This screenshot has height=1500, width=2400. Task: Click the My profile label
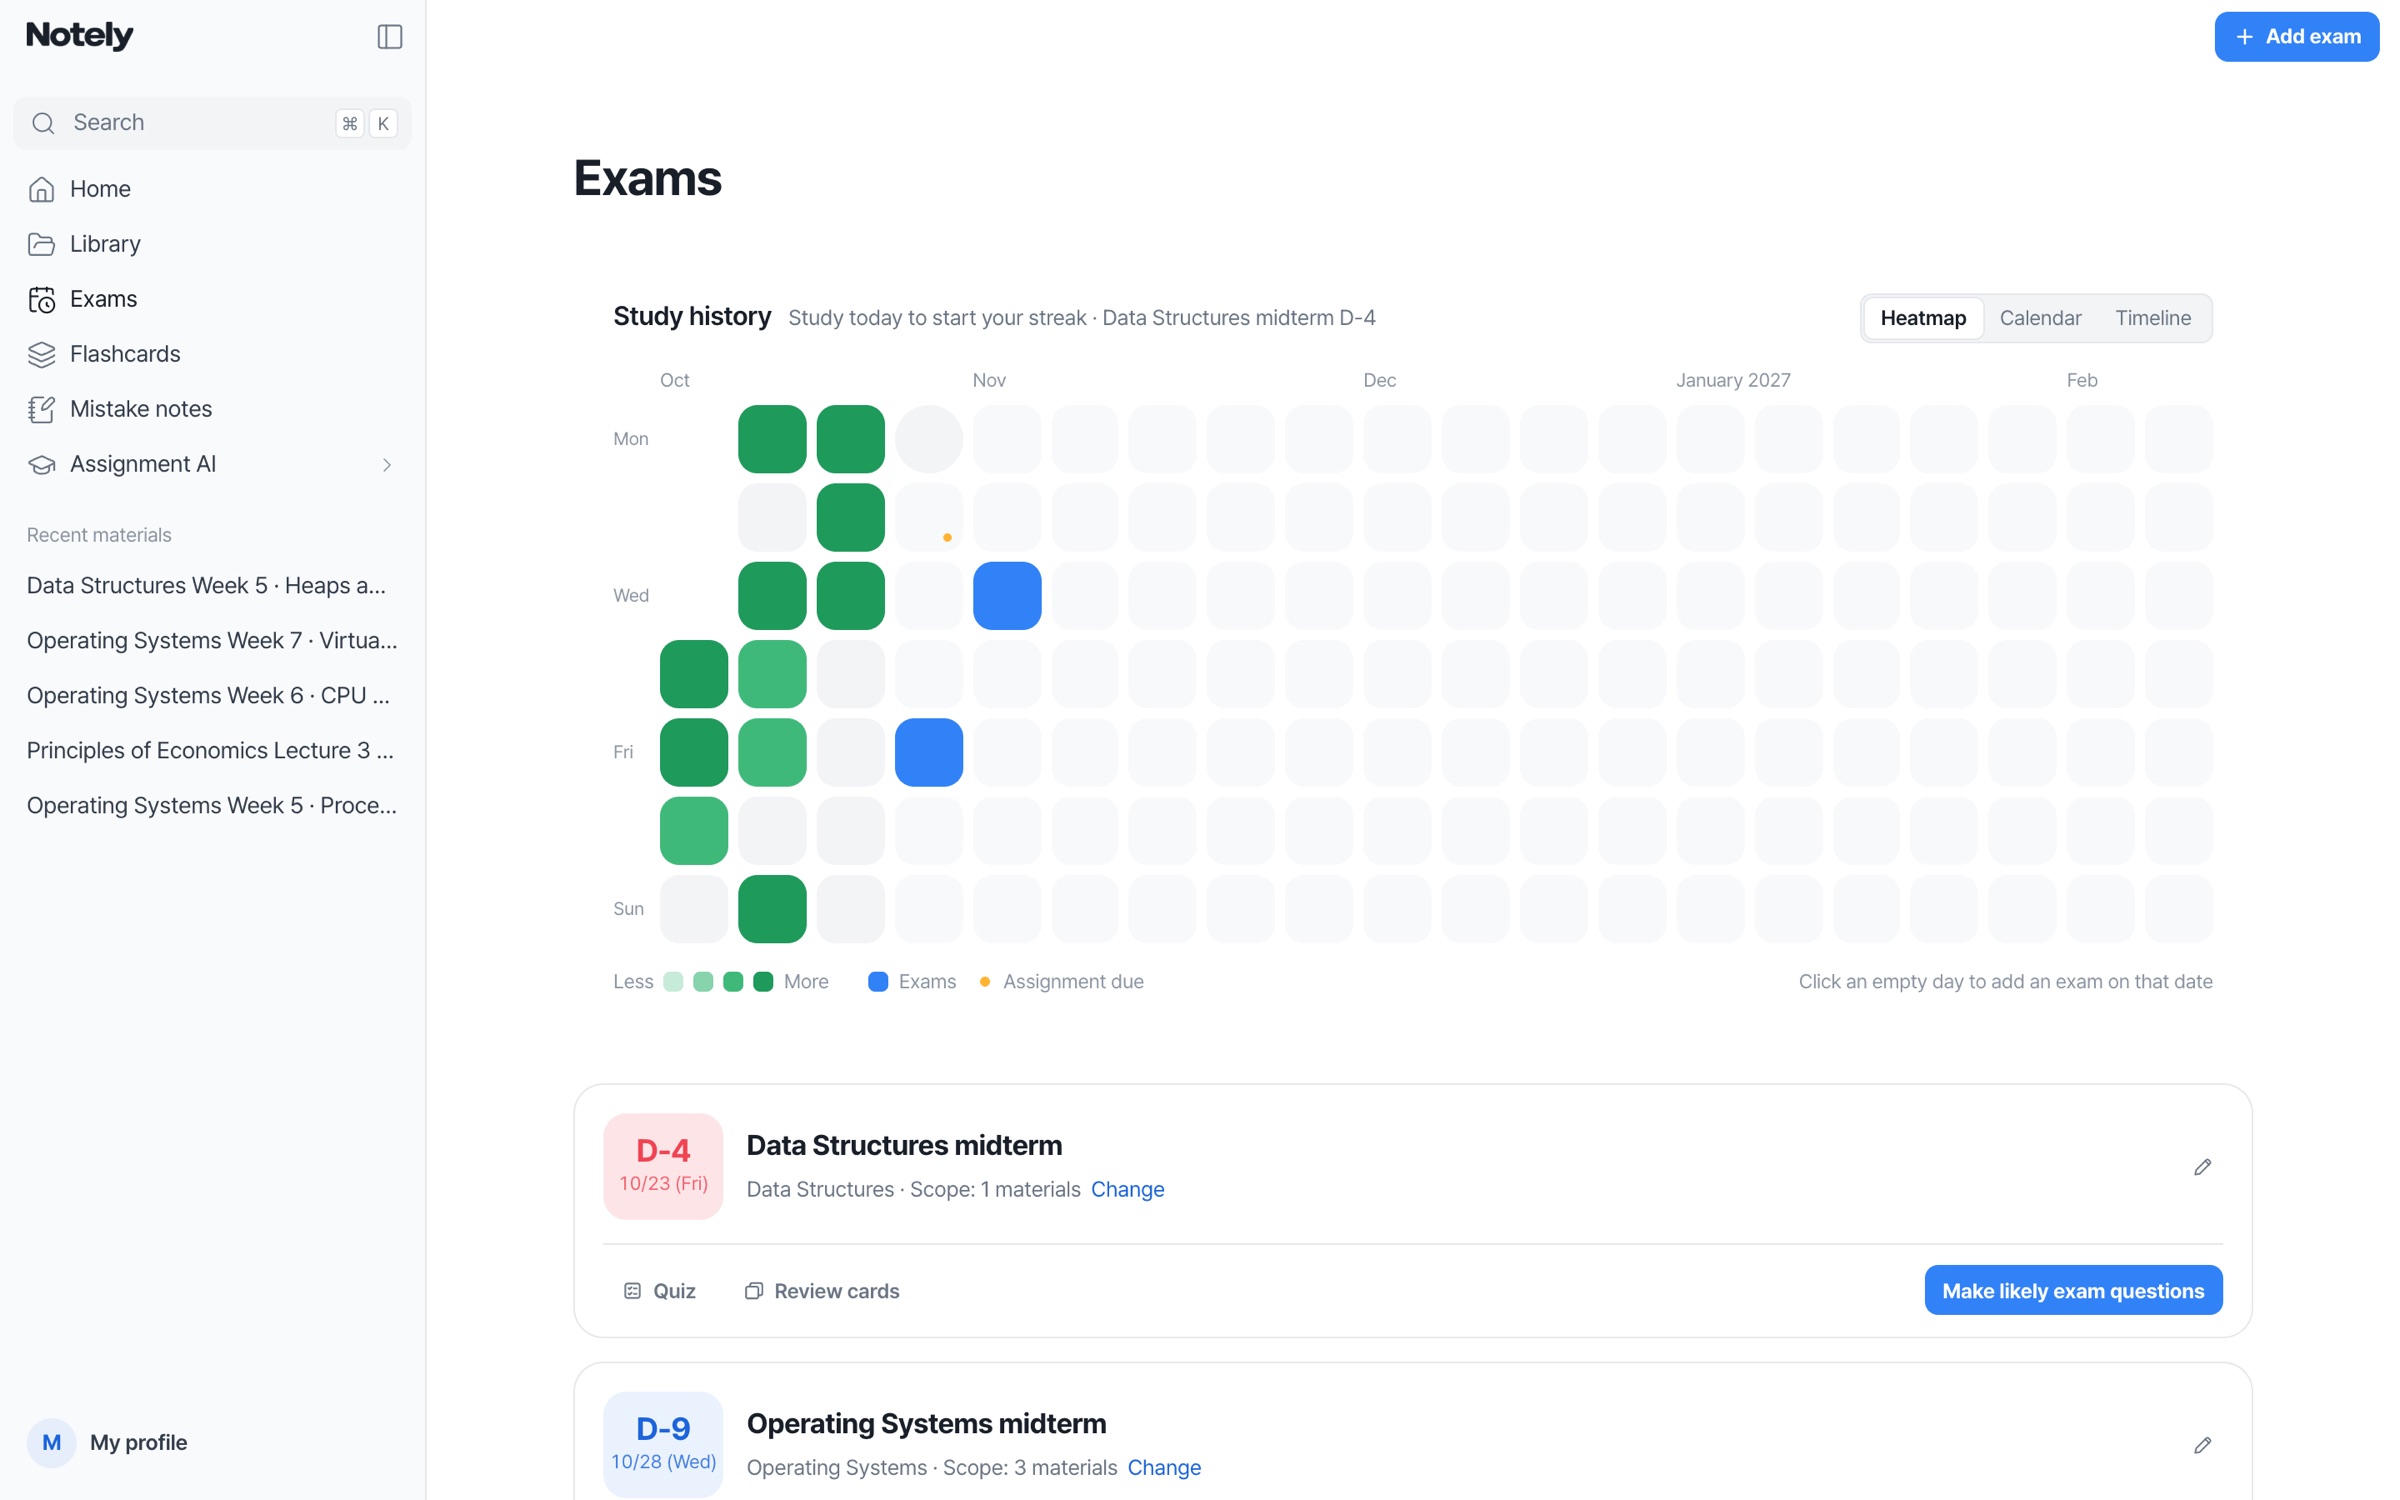coord(139,1443)
